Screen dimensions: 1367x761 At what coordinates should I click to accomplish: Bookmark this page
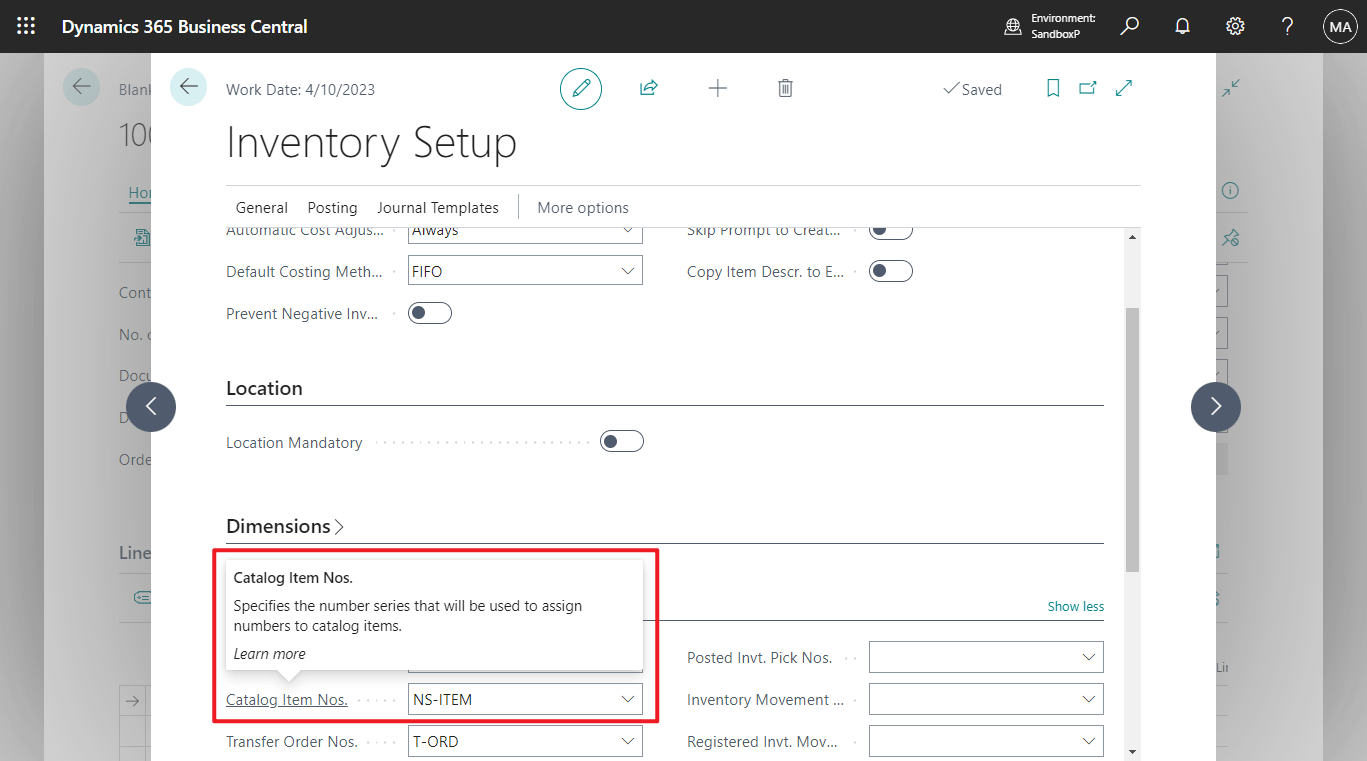click(x=1053, y=88)
